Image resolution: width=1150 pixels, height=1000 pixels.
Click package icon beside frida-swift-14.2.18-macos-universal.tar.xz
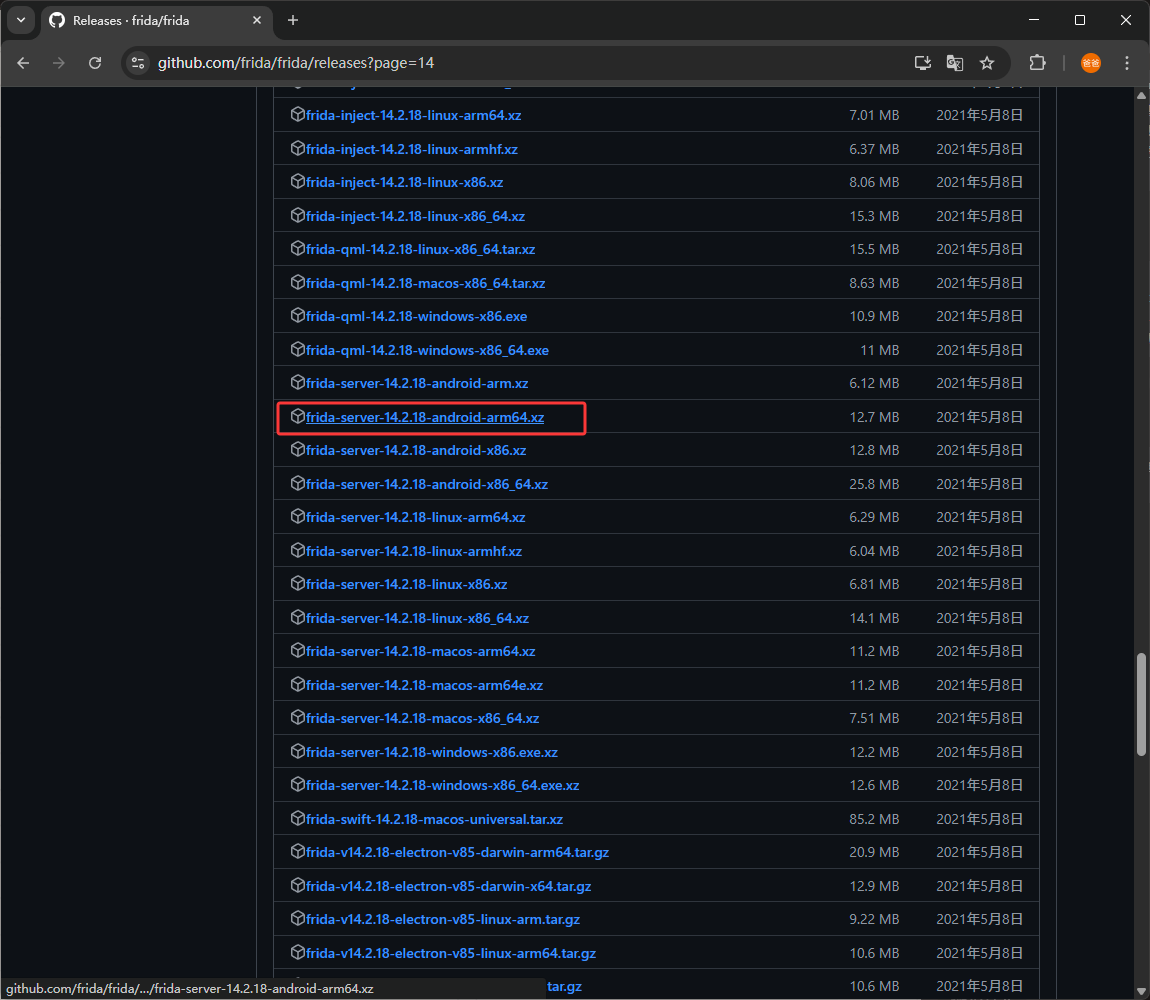[x=297, y=818]
